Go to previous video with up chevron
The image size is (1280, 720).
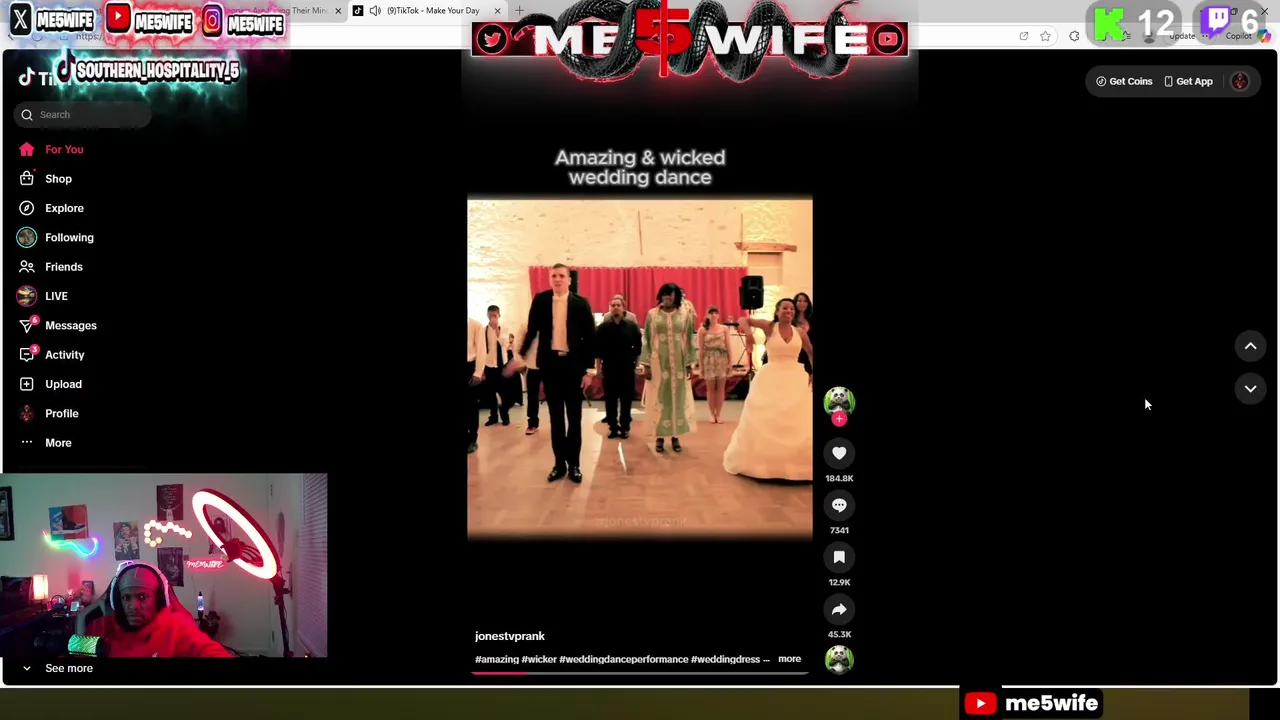[x=1250, y=346]
